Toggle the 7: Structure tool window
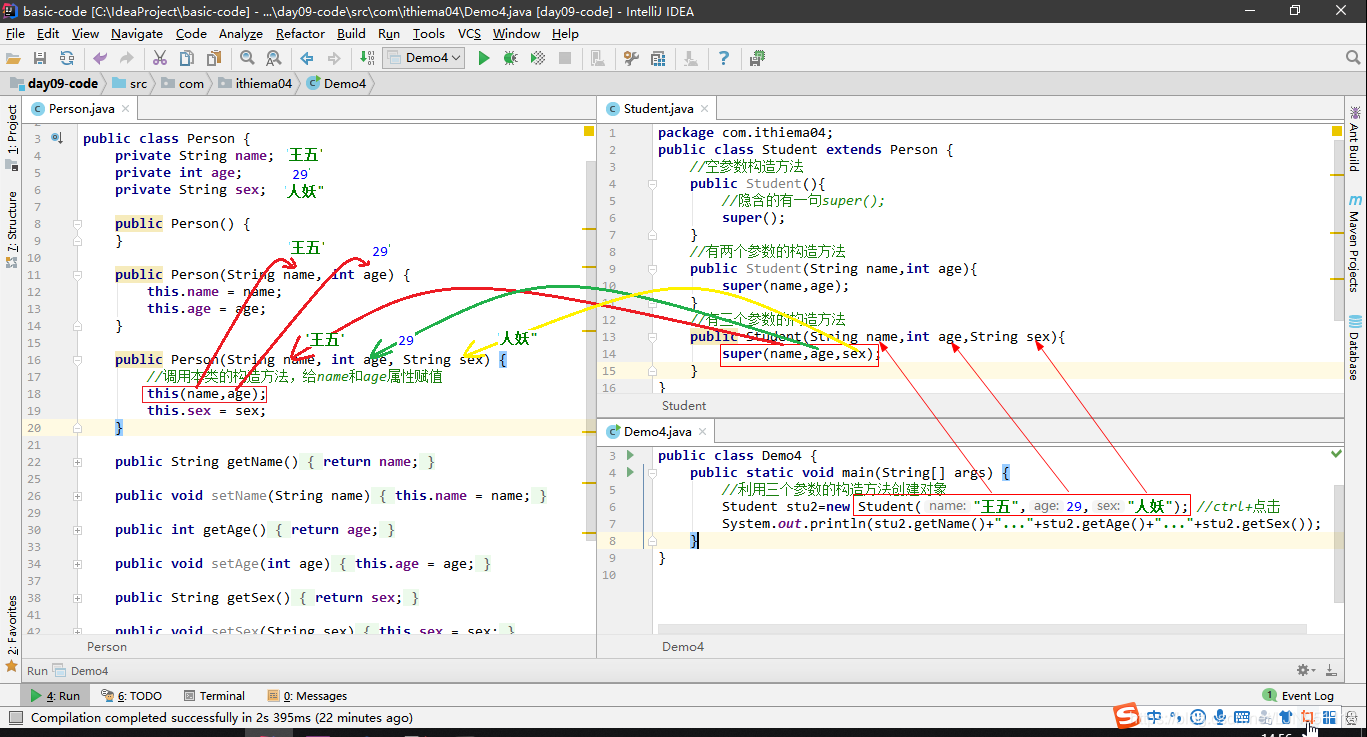This screenshot has width=1367, height=737. tap(12, 229)
